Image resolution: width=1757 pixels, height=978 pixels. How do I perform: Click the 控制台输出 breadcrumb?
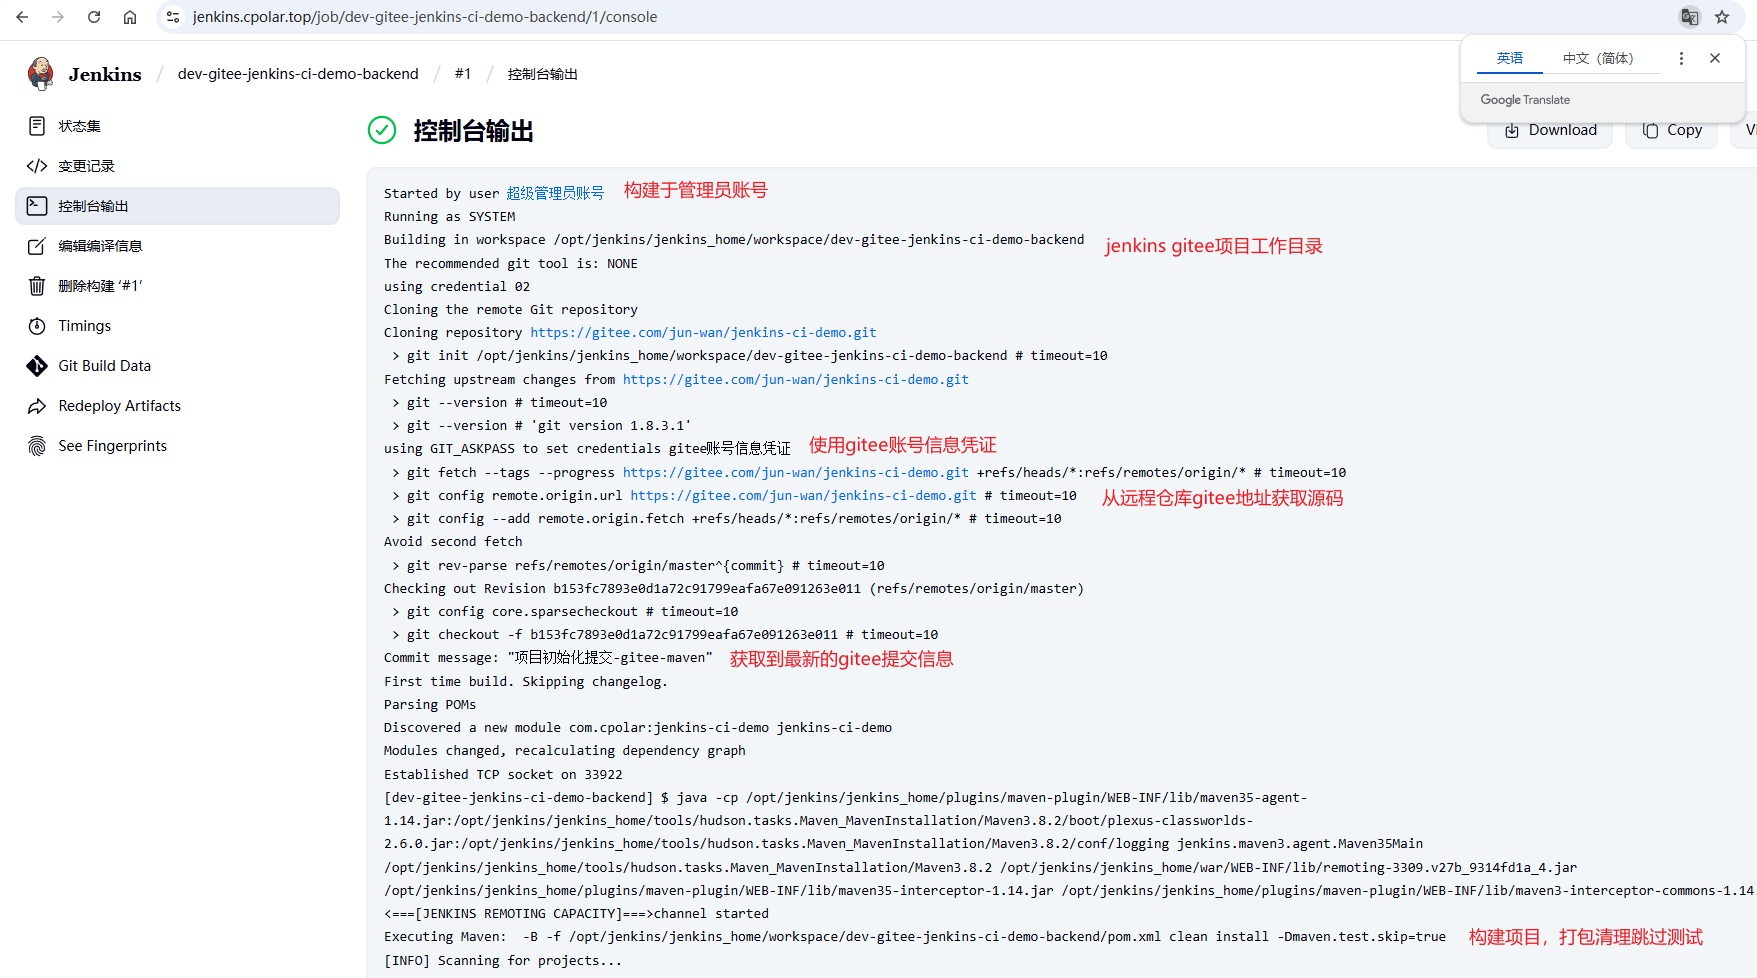[x=543, y=74]
